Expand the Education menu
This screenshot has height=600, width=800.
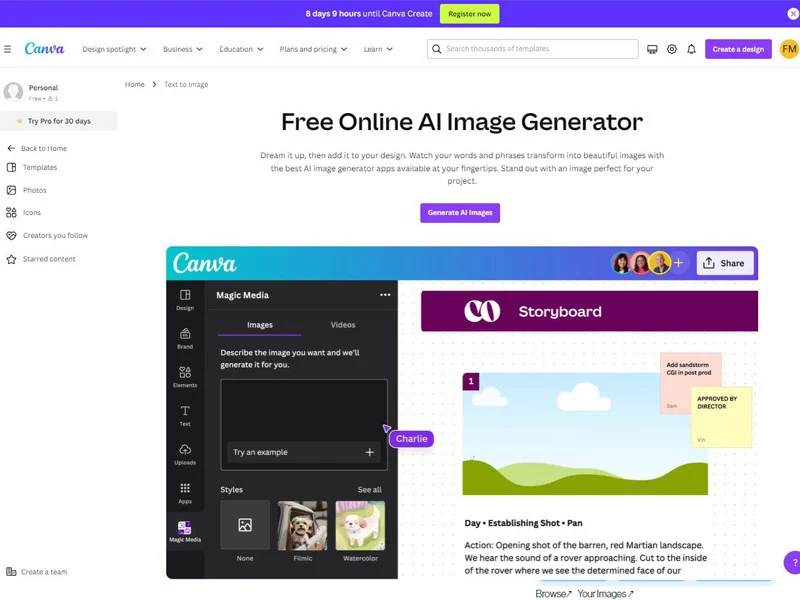point(241,49)
